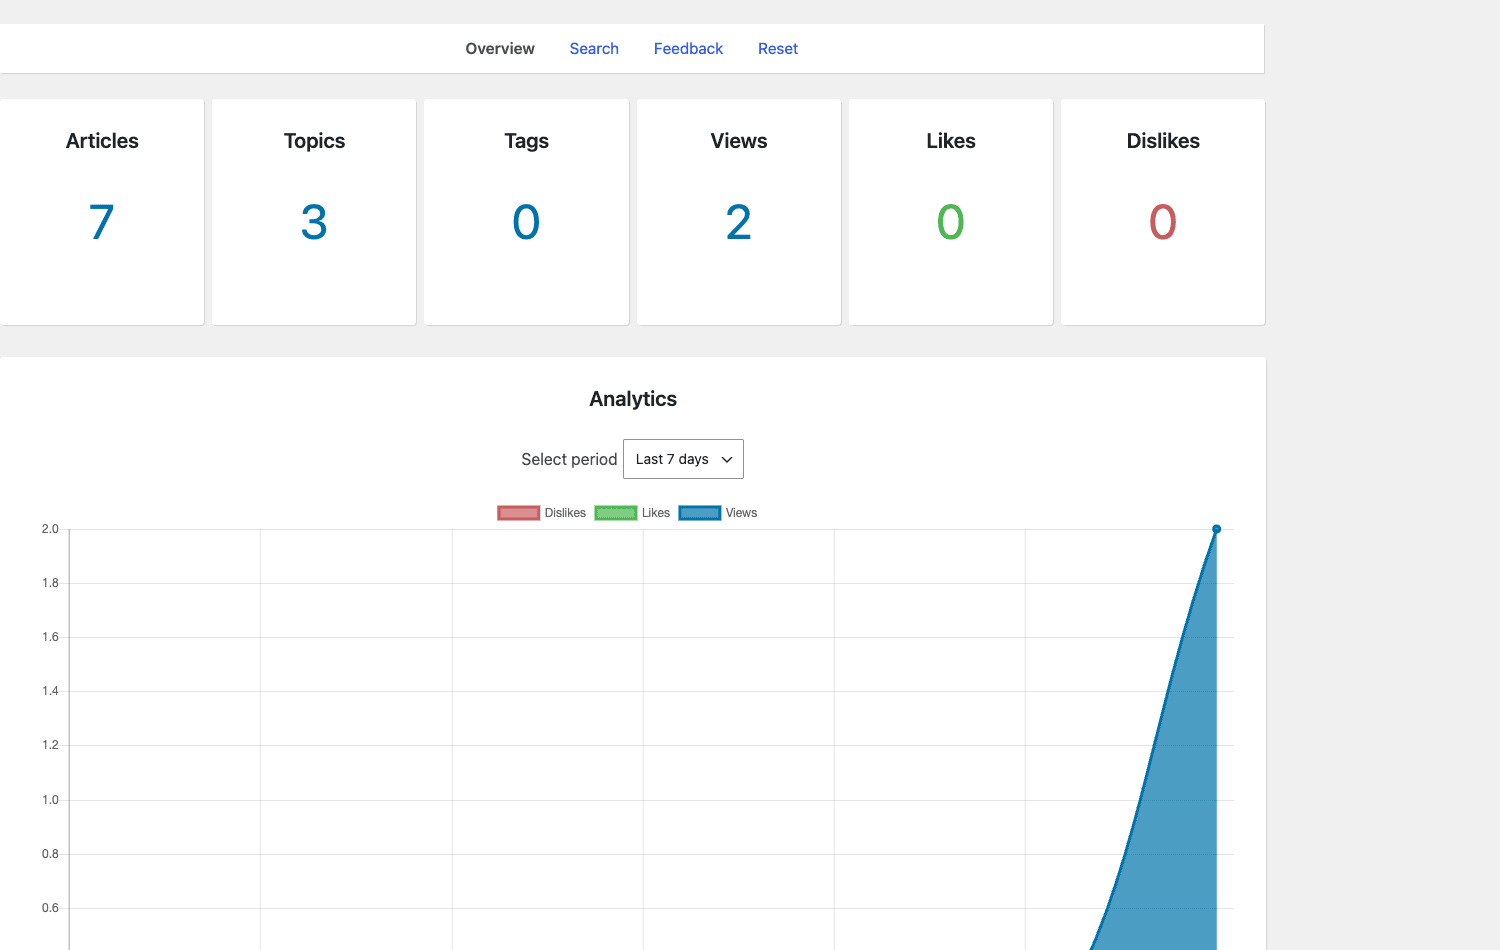Open the Reset tab
The height and width of the screenshot is (950, 1500).
coord(778,49)
